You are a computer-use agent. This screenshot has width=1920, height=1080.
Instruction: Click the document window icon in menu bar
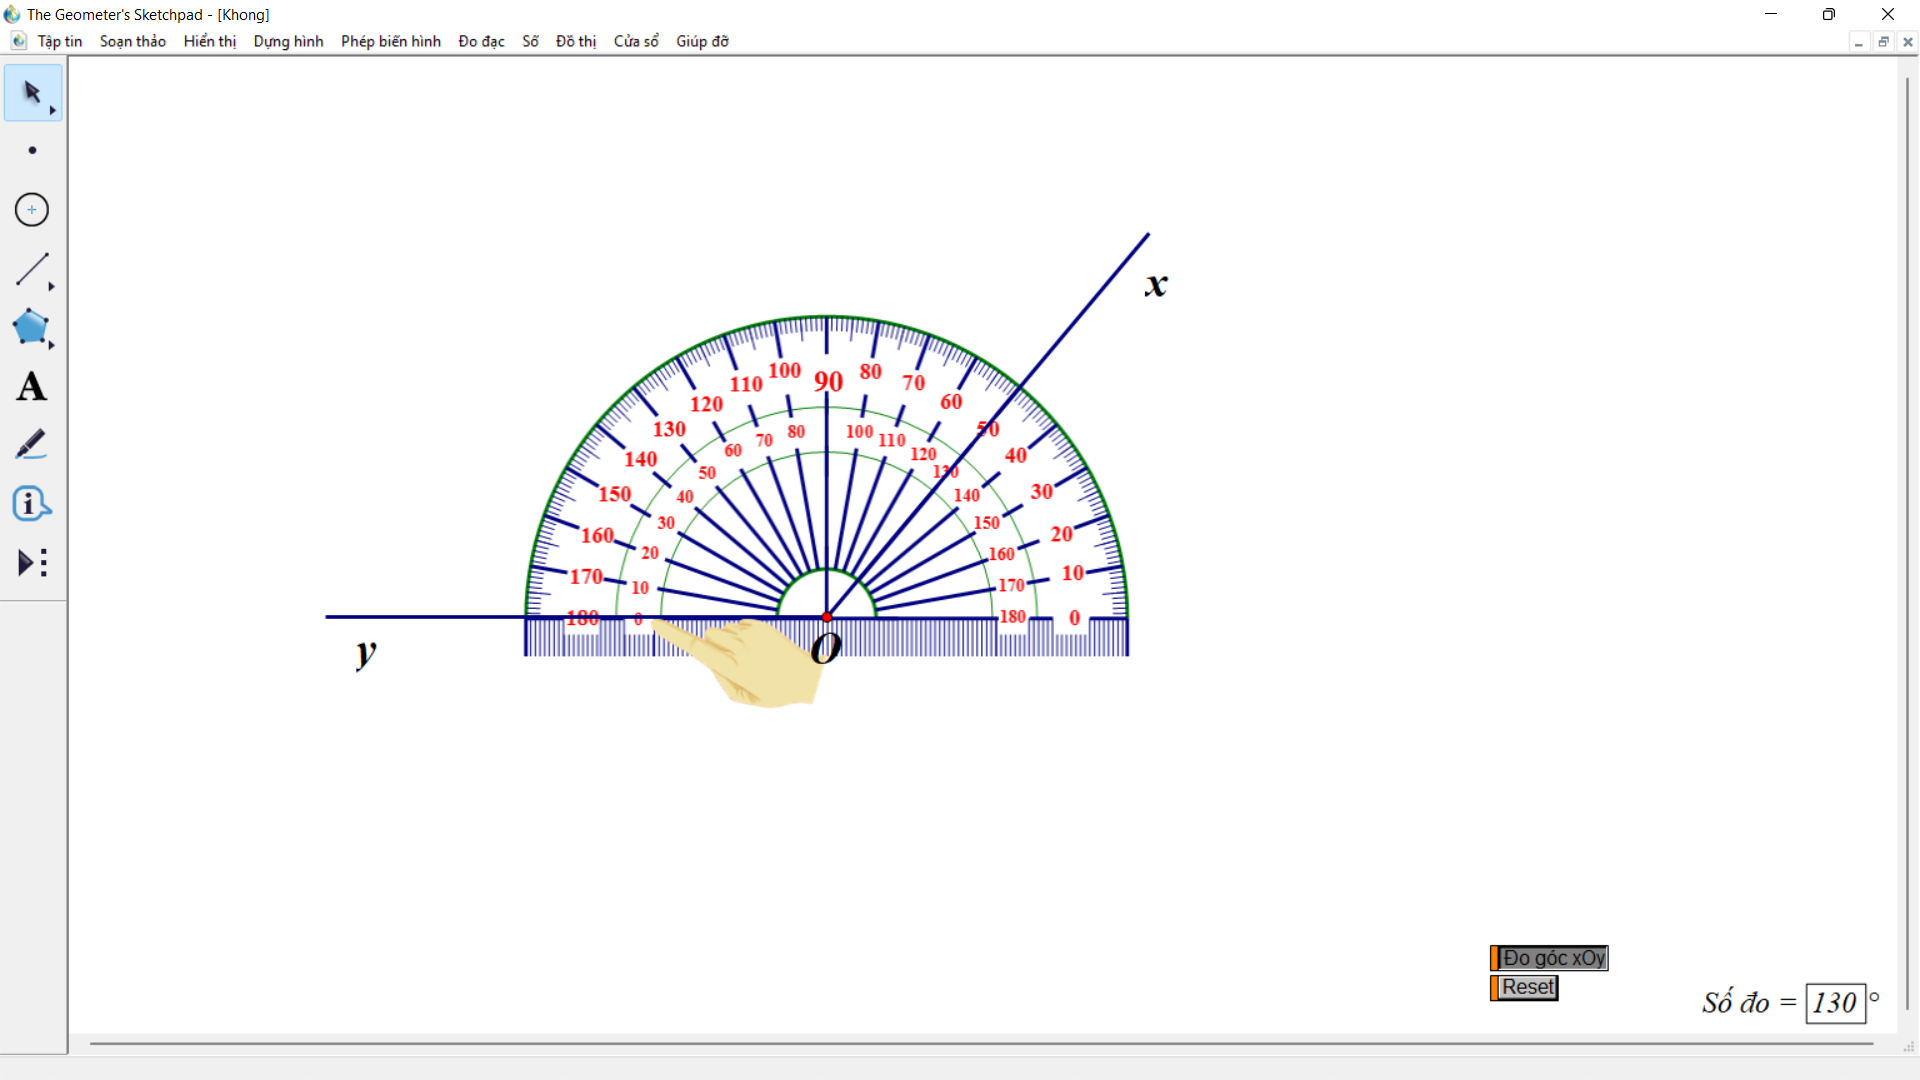click(18, 41)
